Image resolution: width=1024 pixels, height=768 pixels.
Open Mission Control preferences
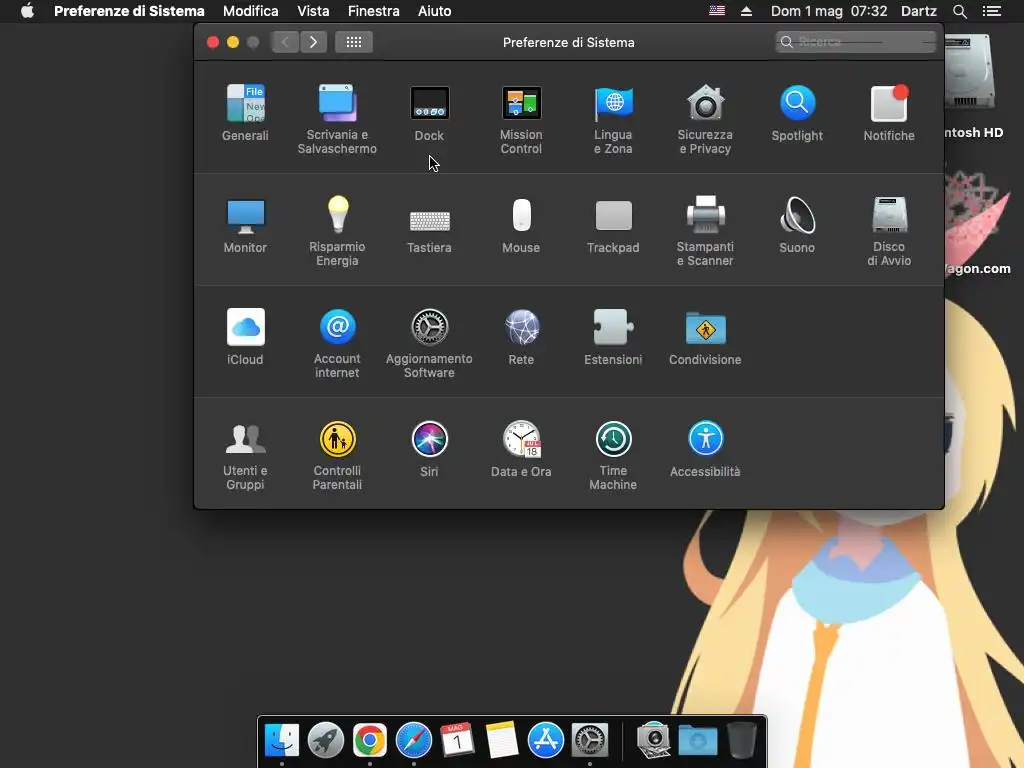click(x=521, y=119)
